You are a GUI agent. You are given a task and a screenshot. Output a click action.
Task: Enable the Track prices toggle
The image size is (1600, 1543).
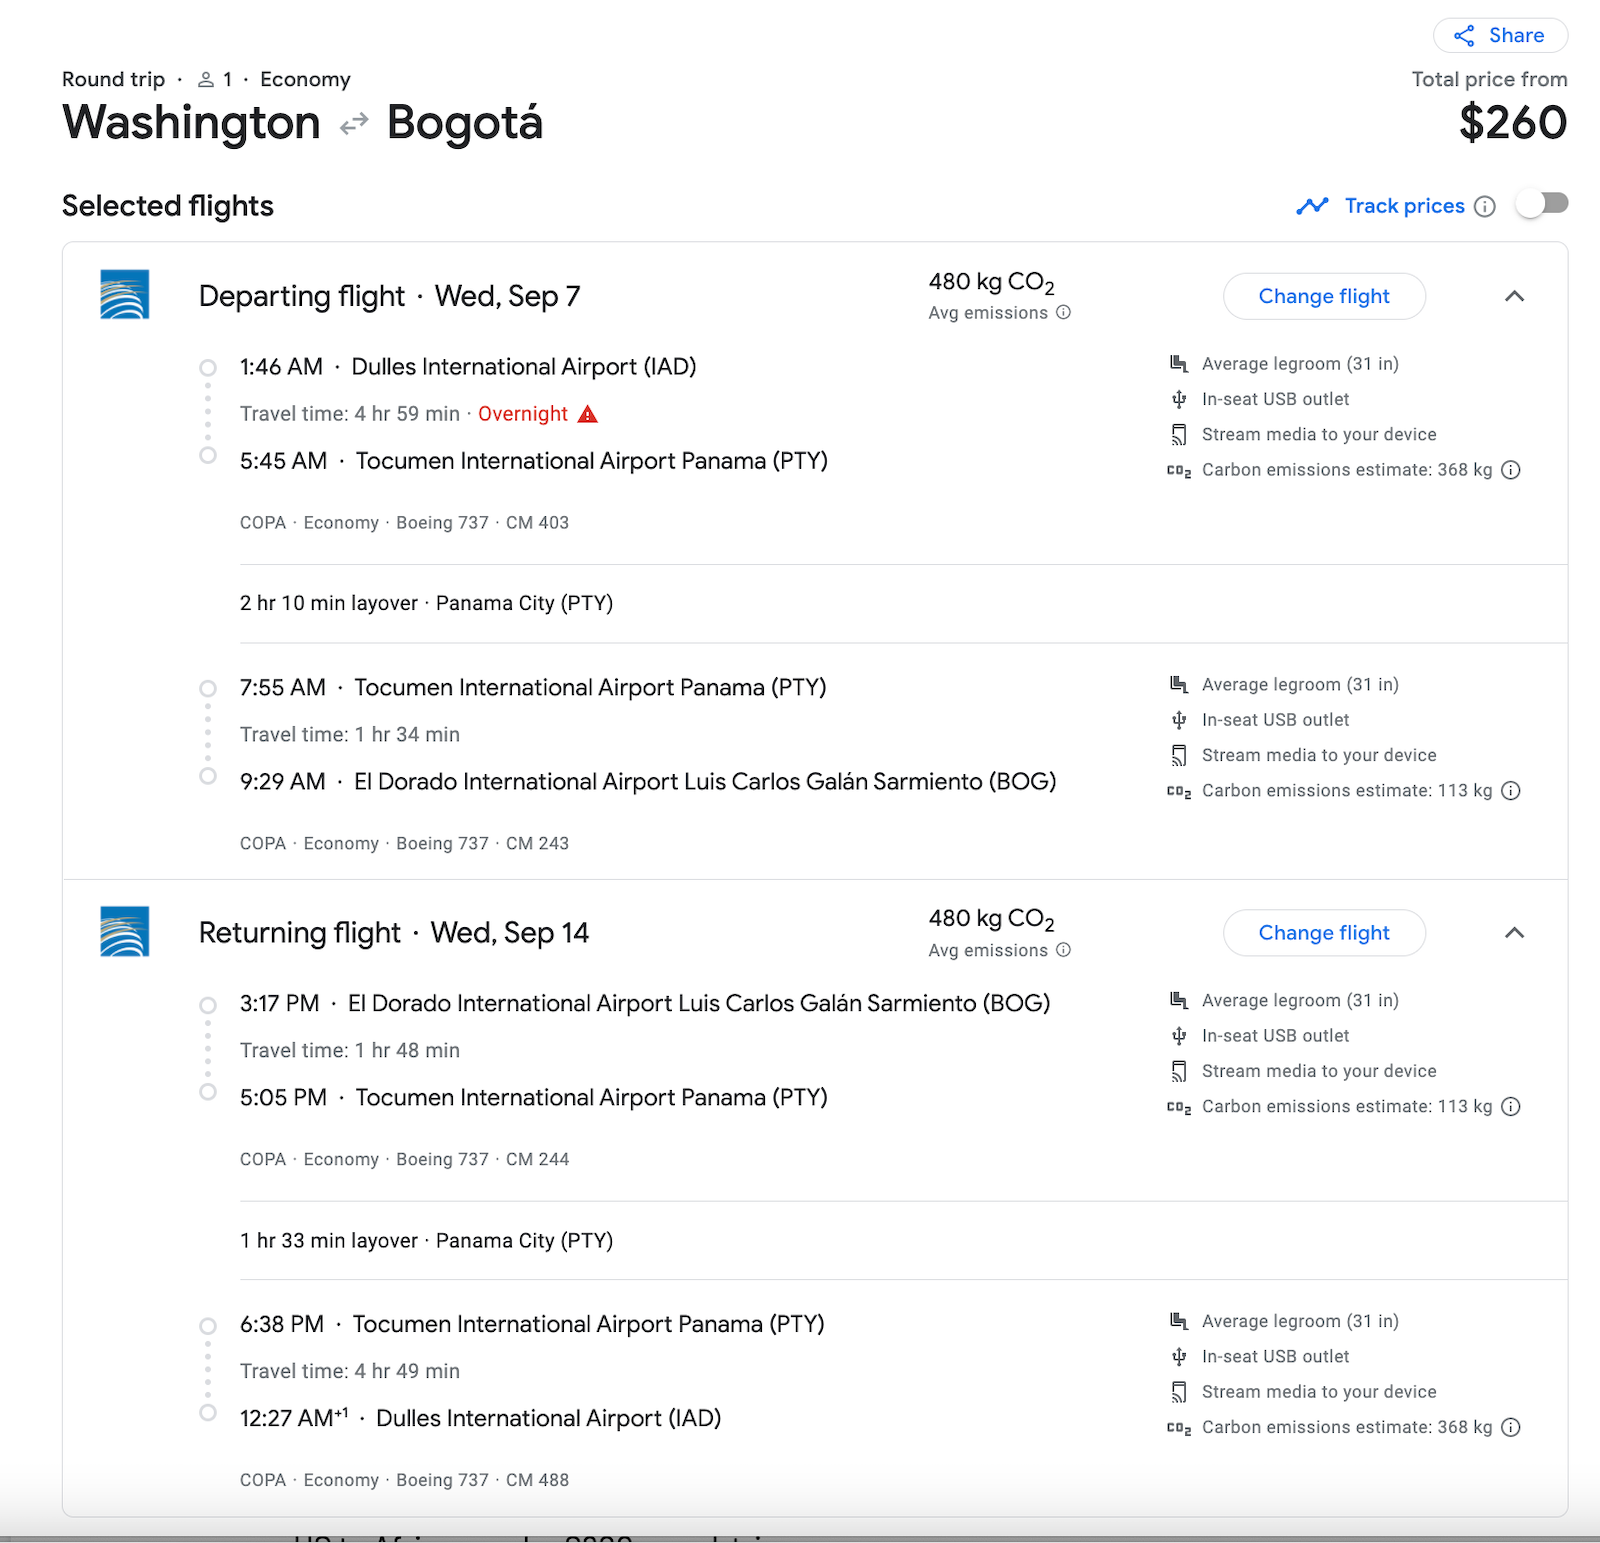[1542, 203]
